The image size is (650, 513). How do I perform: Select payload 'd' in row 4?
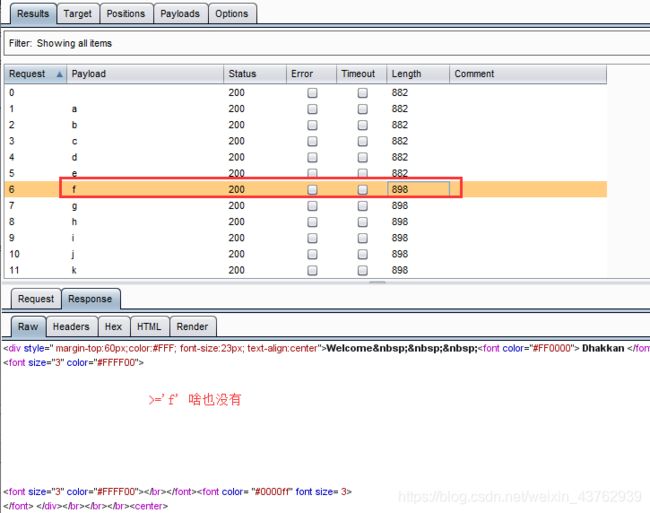coord(74,157)
